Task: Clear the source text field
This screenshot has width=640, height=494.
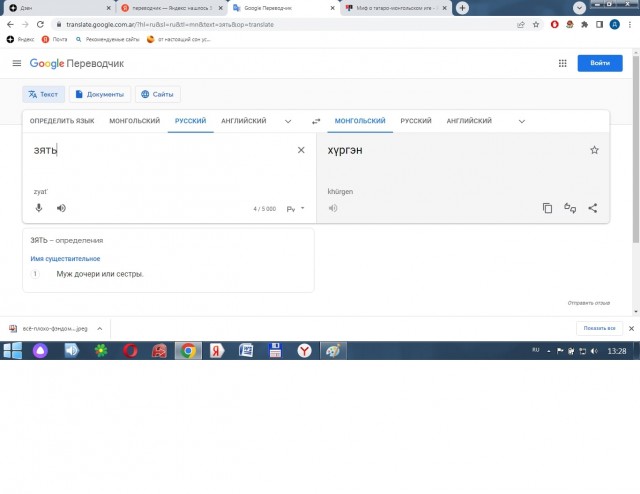Action: 301,150
